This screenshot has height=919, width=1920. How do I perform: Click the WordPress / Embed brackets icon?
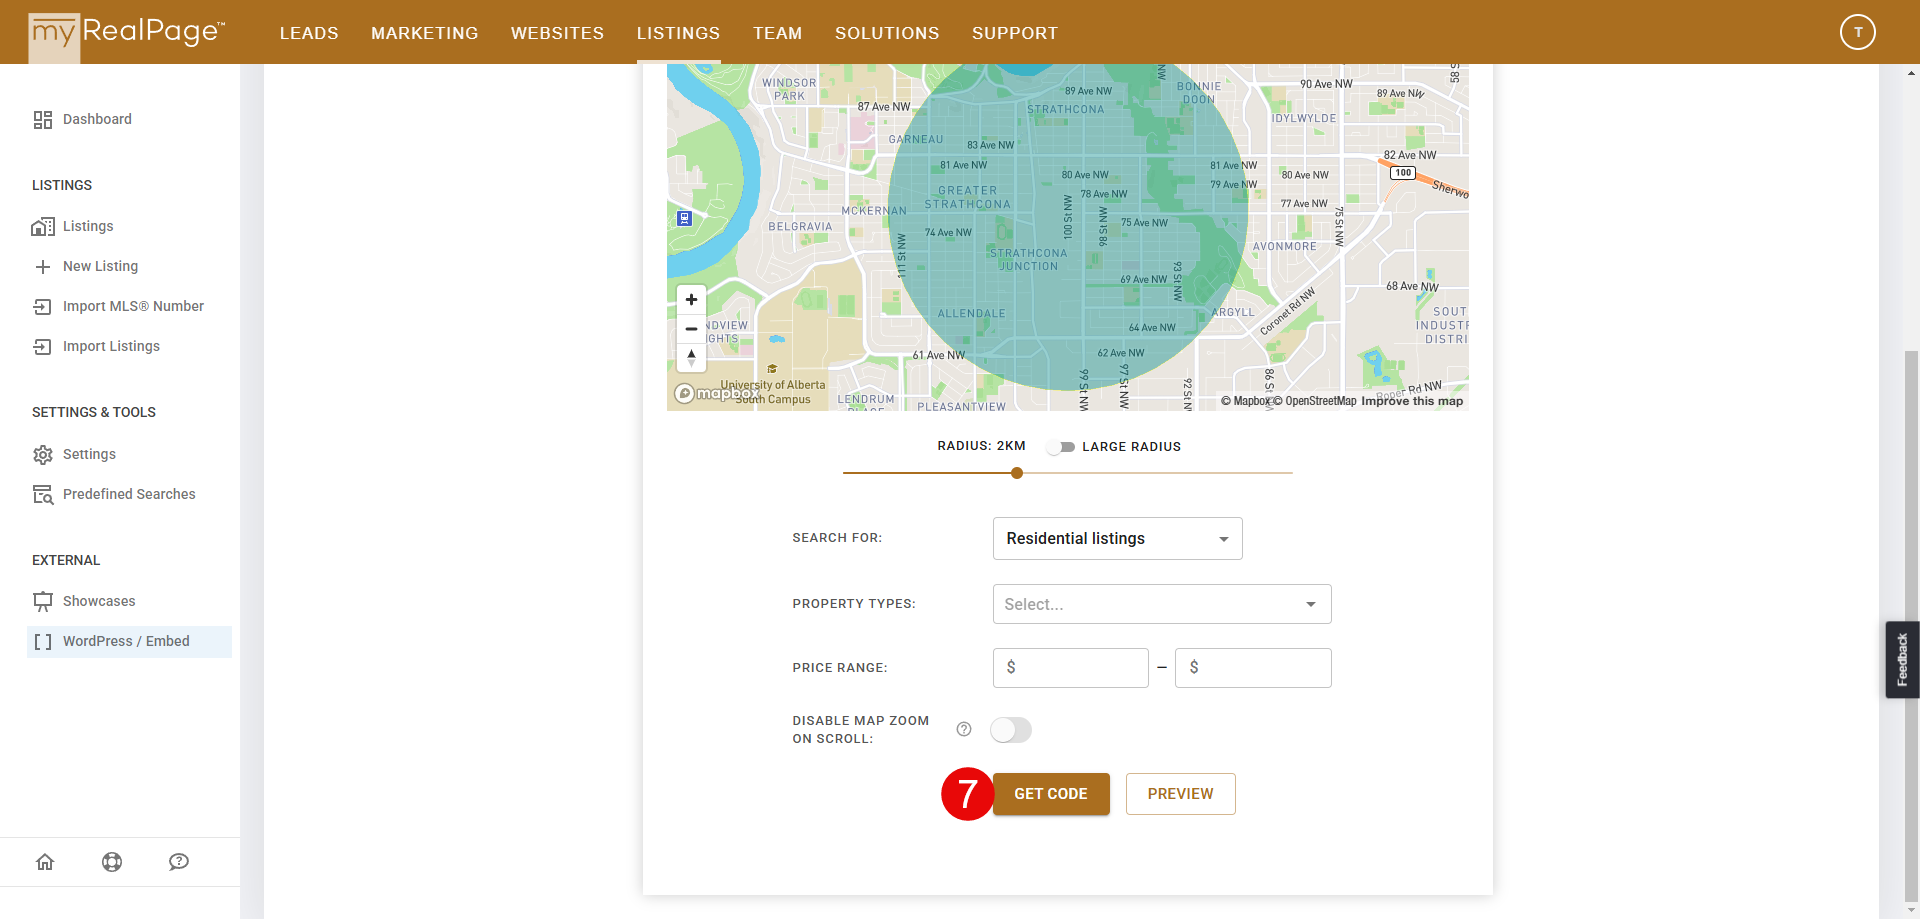tap(43, 642)
